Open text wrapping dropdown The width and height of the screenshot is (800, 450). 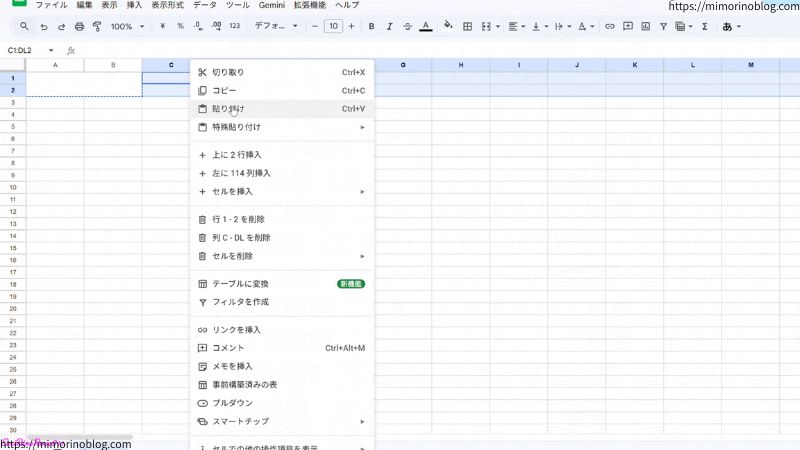click(563, 27)
